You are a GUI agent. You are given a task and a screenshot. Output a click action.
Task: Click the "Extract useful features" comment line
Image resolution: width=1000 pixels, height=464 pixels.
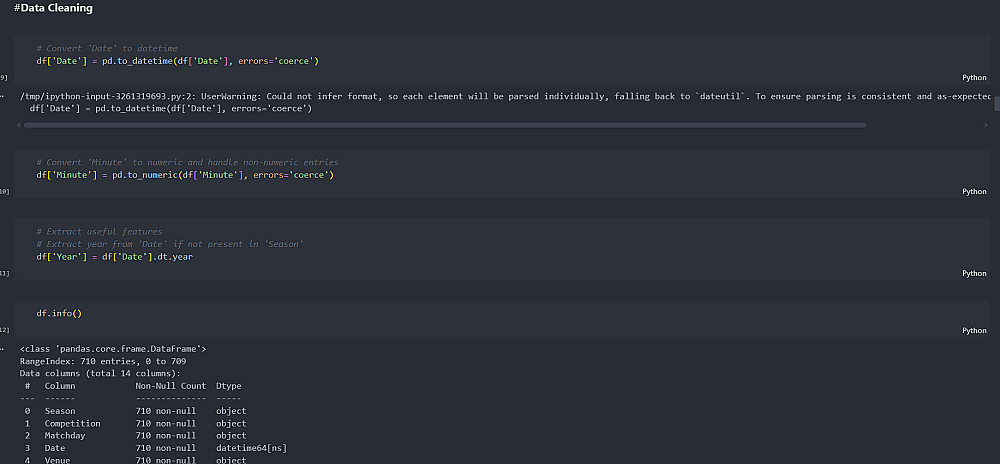[x=99, y=232]
